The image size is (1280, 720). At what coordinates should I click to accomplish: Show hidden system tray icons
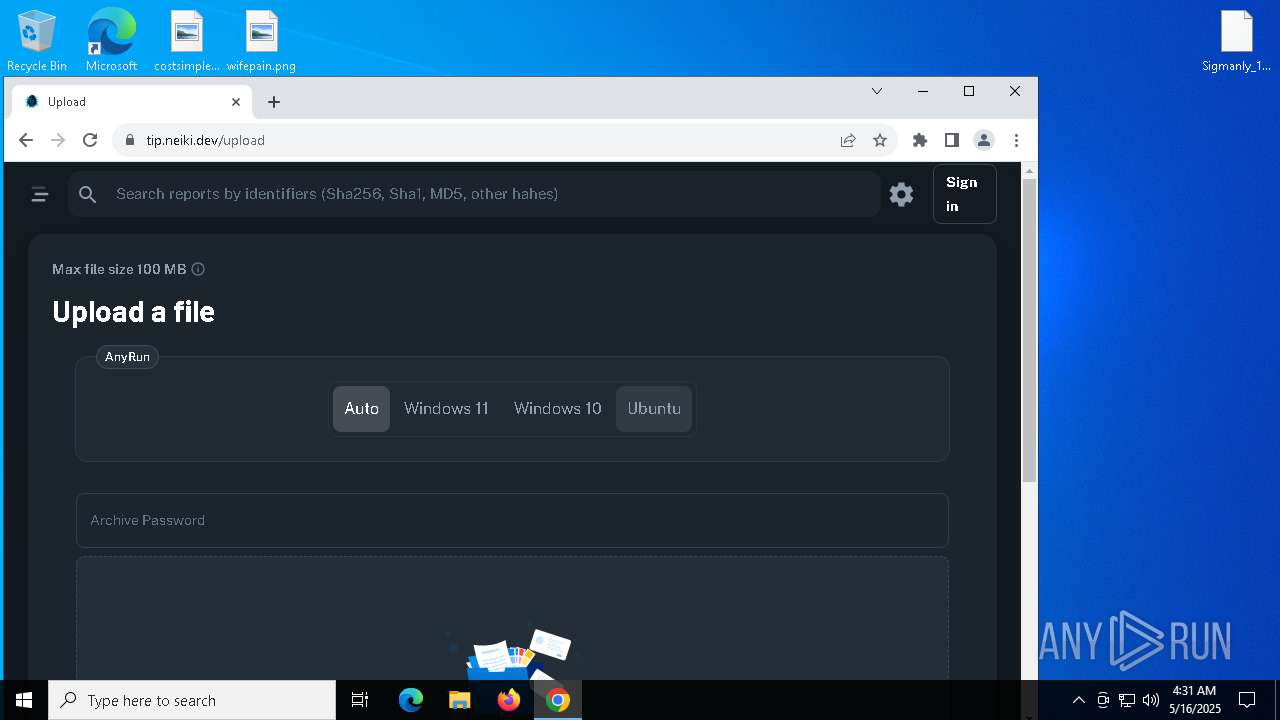[x=1078, y=700]
